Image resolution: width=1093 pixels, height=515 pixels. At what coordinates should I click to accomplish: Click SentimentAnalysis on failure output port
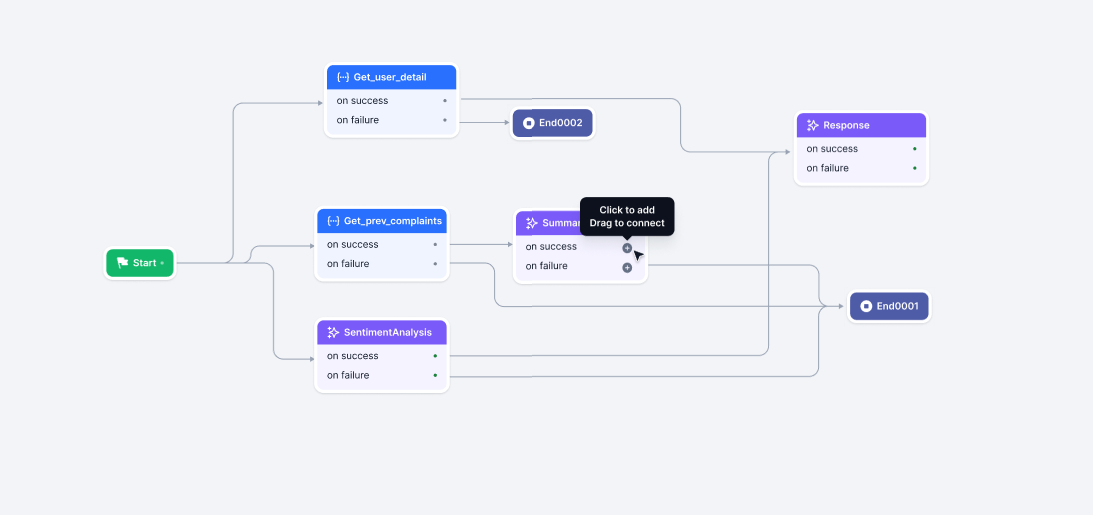pyautogui.click(x=435, y=375)
